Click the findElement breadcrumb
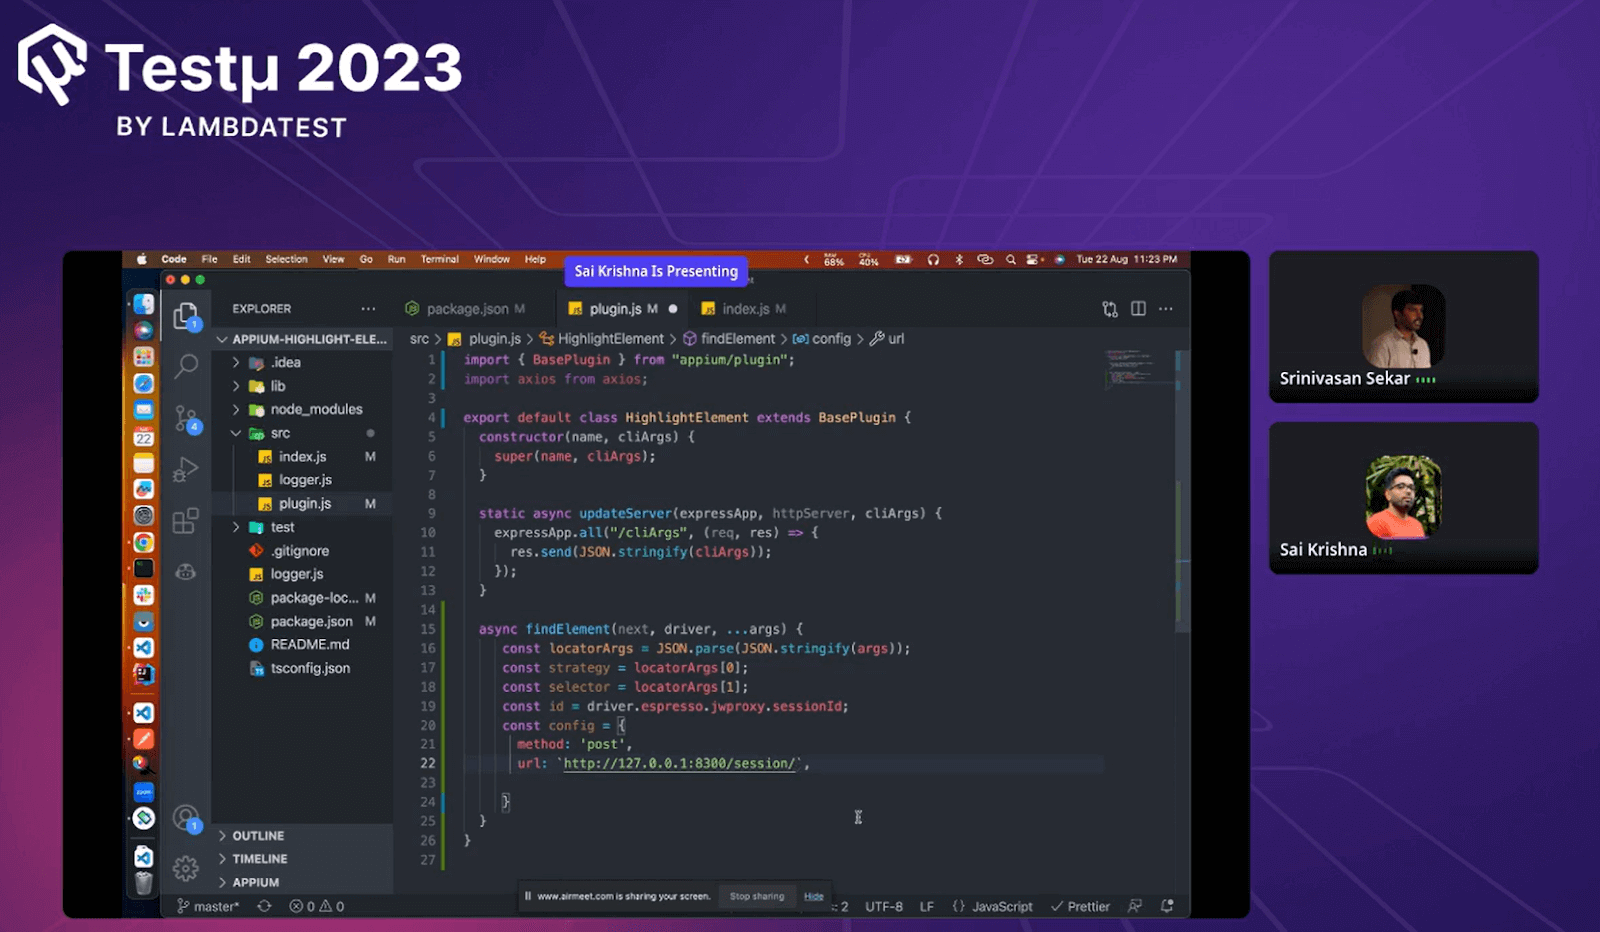Screen dimensions: 1600x932 (729, 339)
